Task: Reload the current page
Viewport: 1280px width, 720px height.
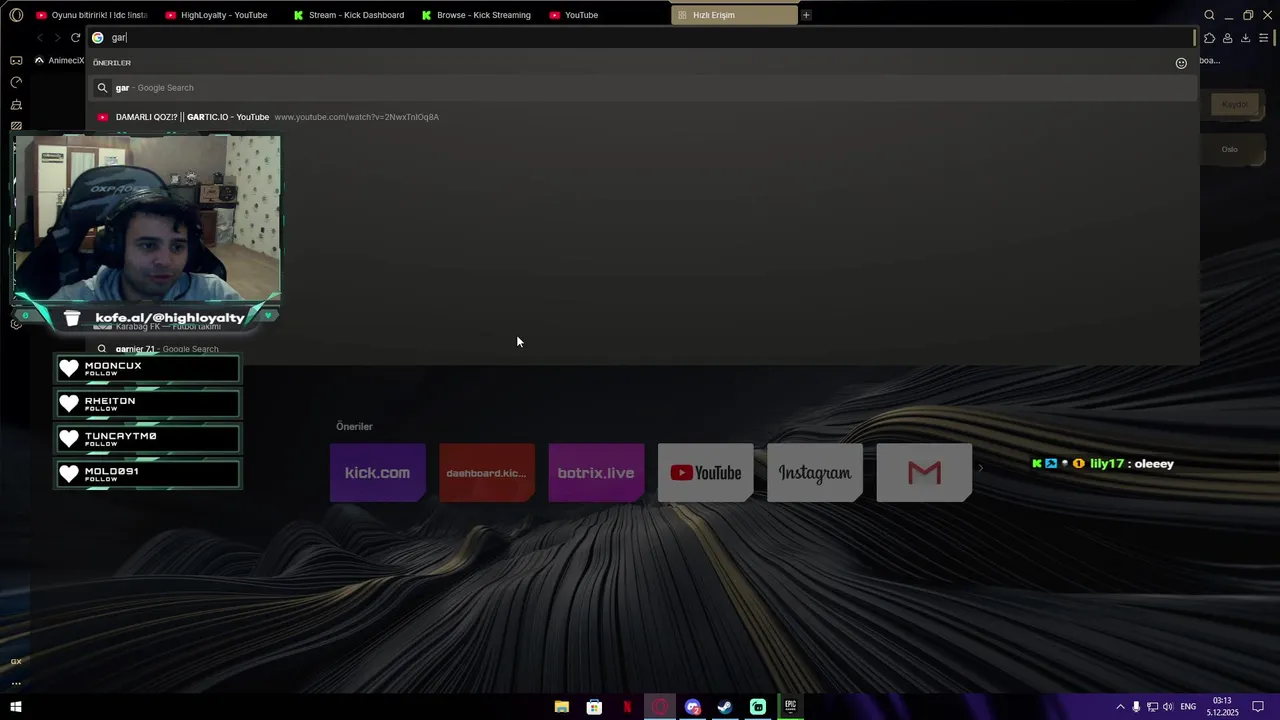Action: (x=75, y=38)
